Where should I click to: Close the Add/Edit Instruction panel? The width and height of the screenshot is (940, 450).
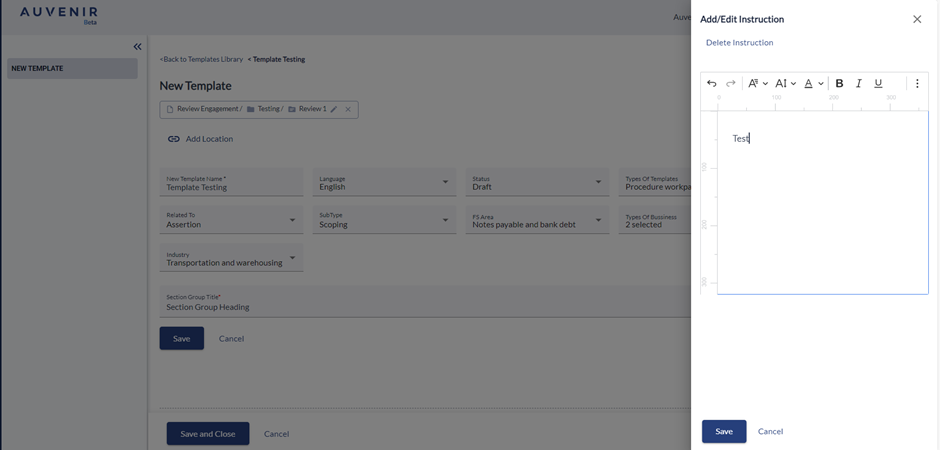tap(917, 19)
